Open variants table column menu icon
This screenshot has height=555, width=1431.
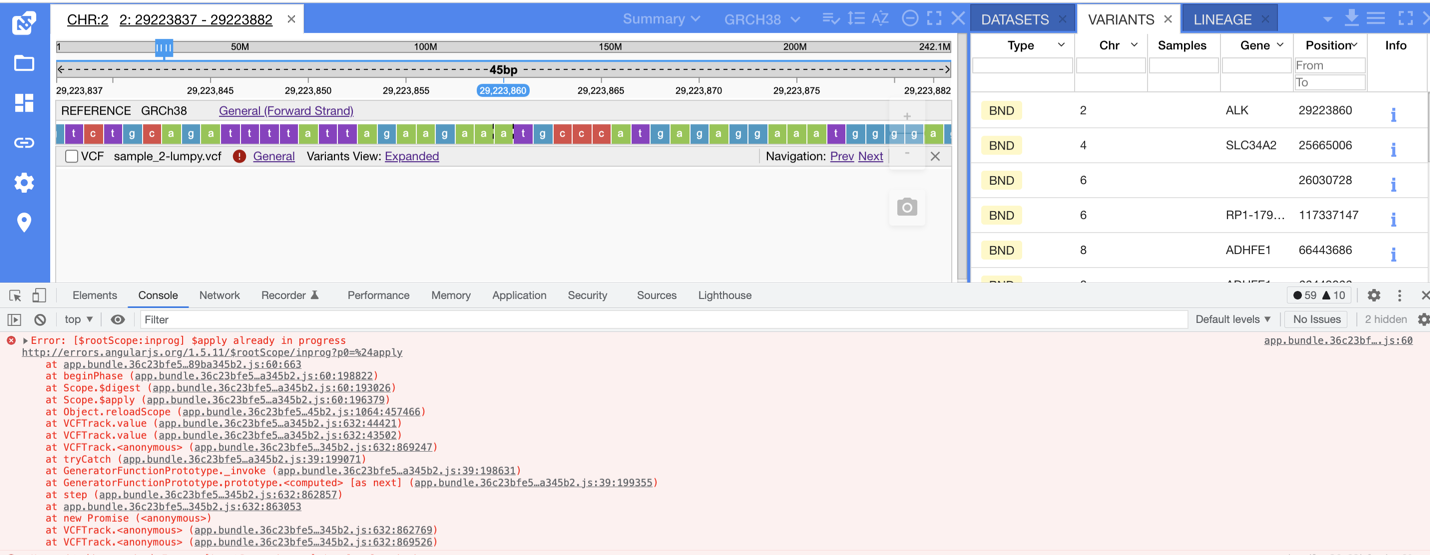click(1377, 18)
